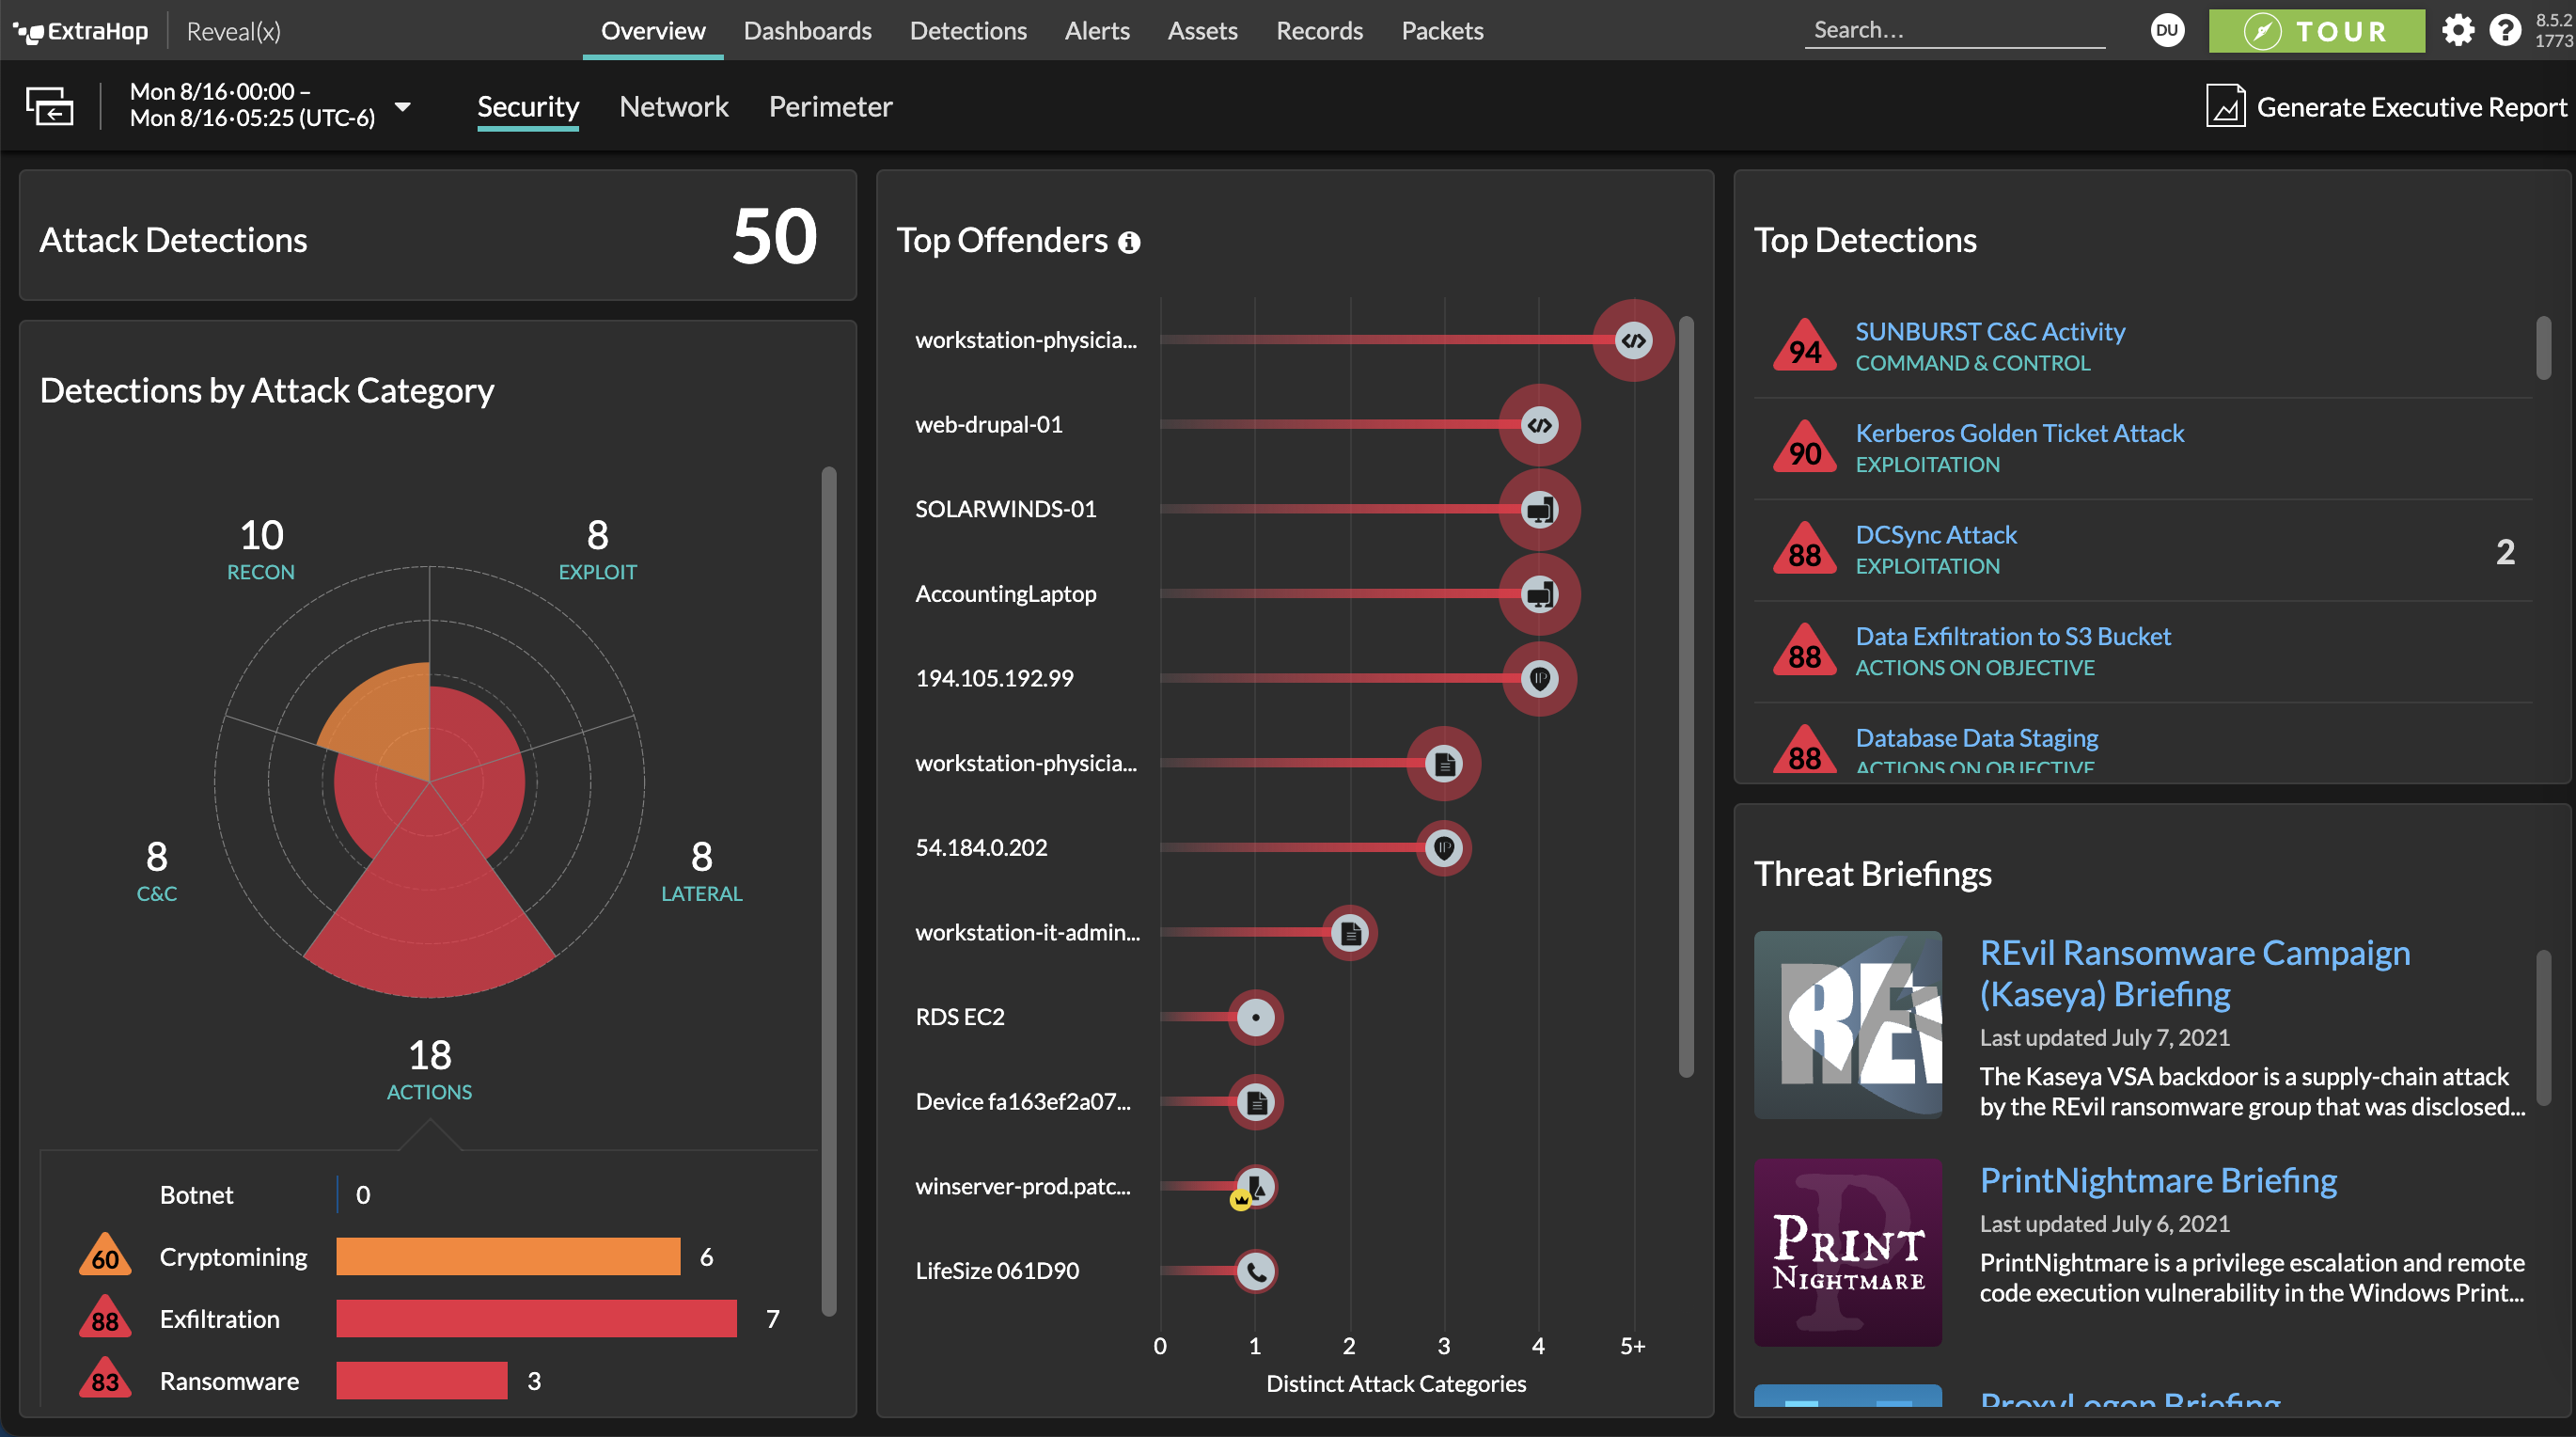Switch to the Network overview tab

point(674,107)
